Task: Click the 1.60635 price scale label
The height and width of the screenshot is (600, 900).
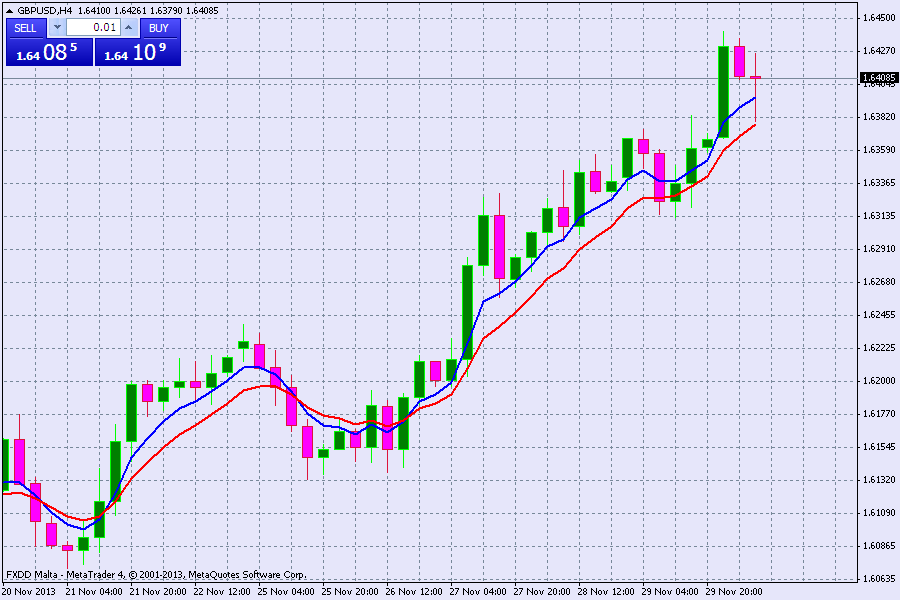Action: click(x=879, y=579)
